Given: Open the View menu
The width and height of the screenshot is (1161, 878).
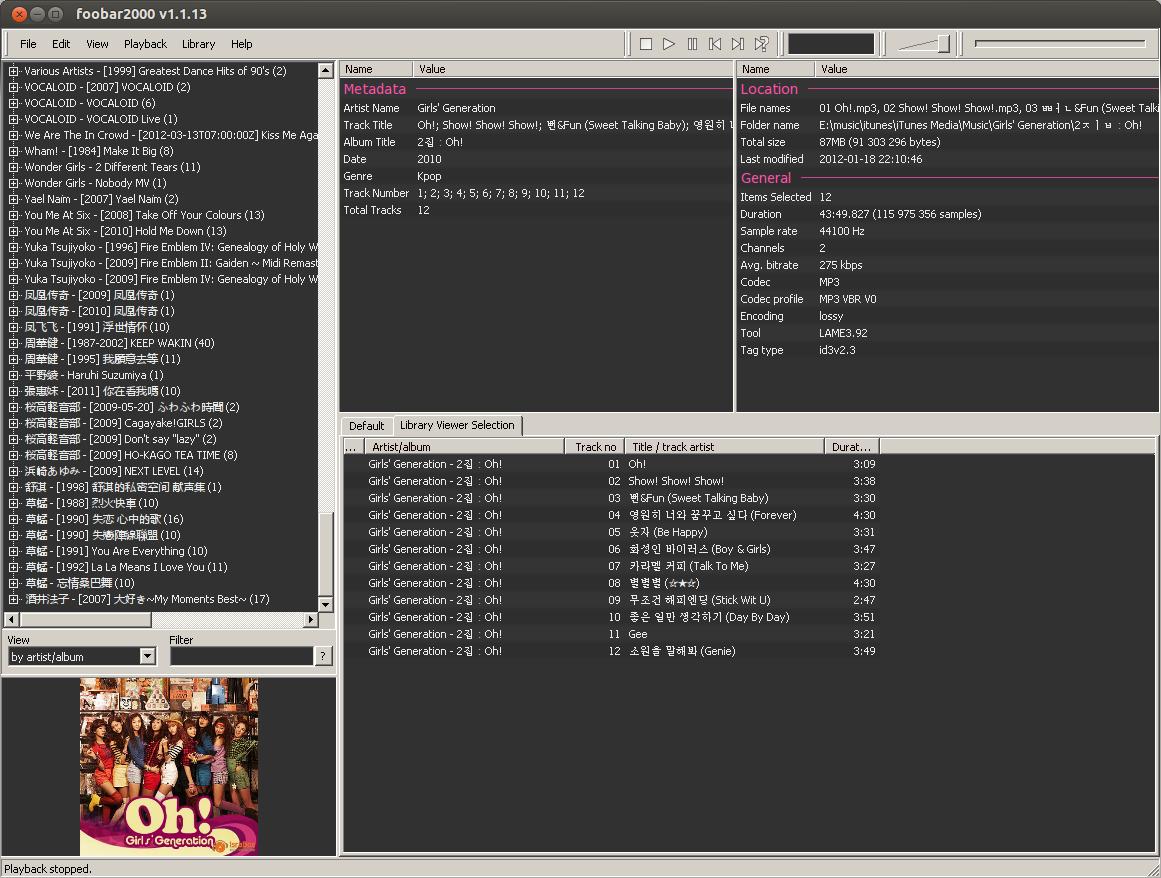Looking at the screenshot, I should [97, 44].
